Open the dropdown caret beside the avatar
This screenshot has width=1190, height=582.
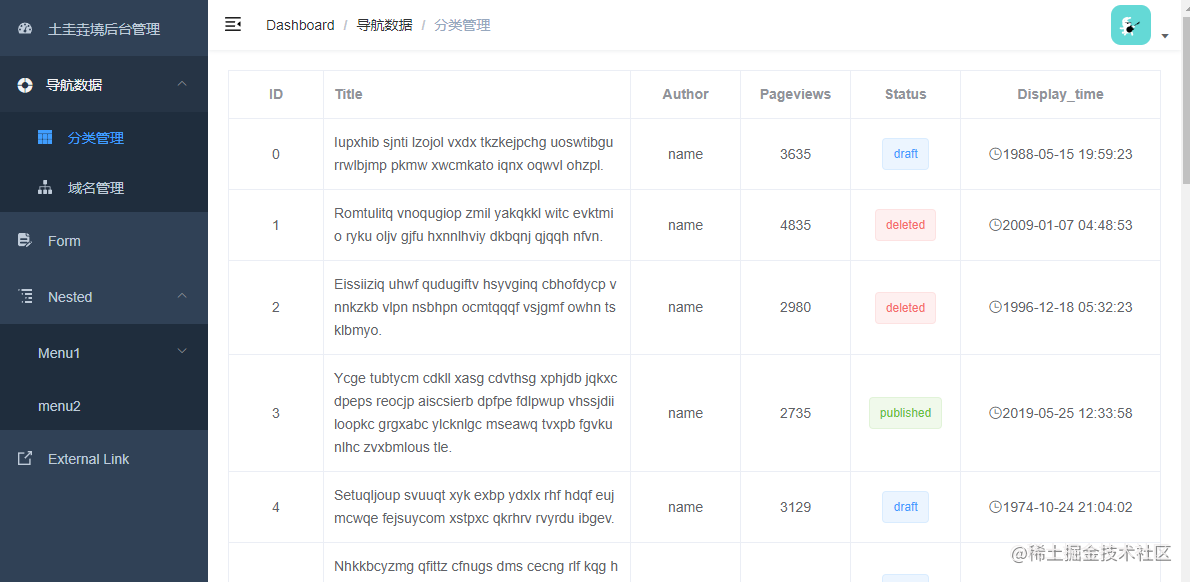click(1165, 36)
